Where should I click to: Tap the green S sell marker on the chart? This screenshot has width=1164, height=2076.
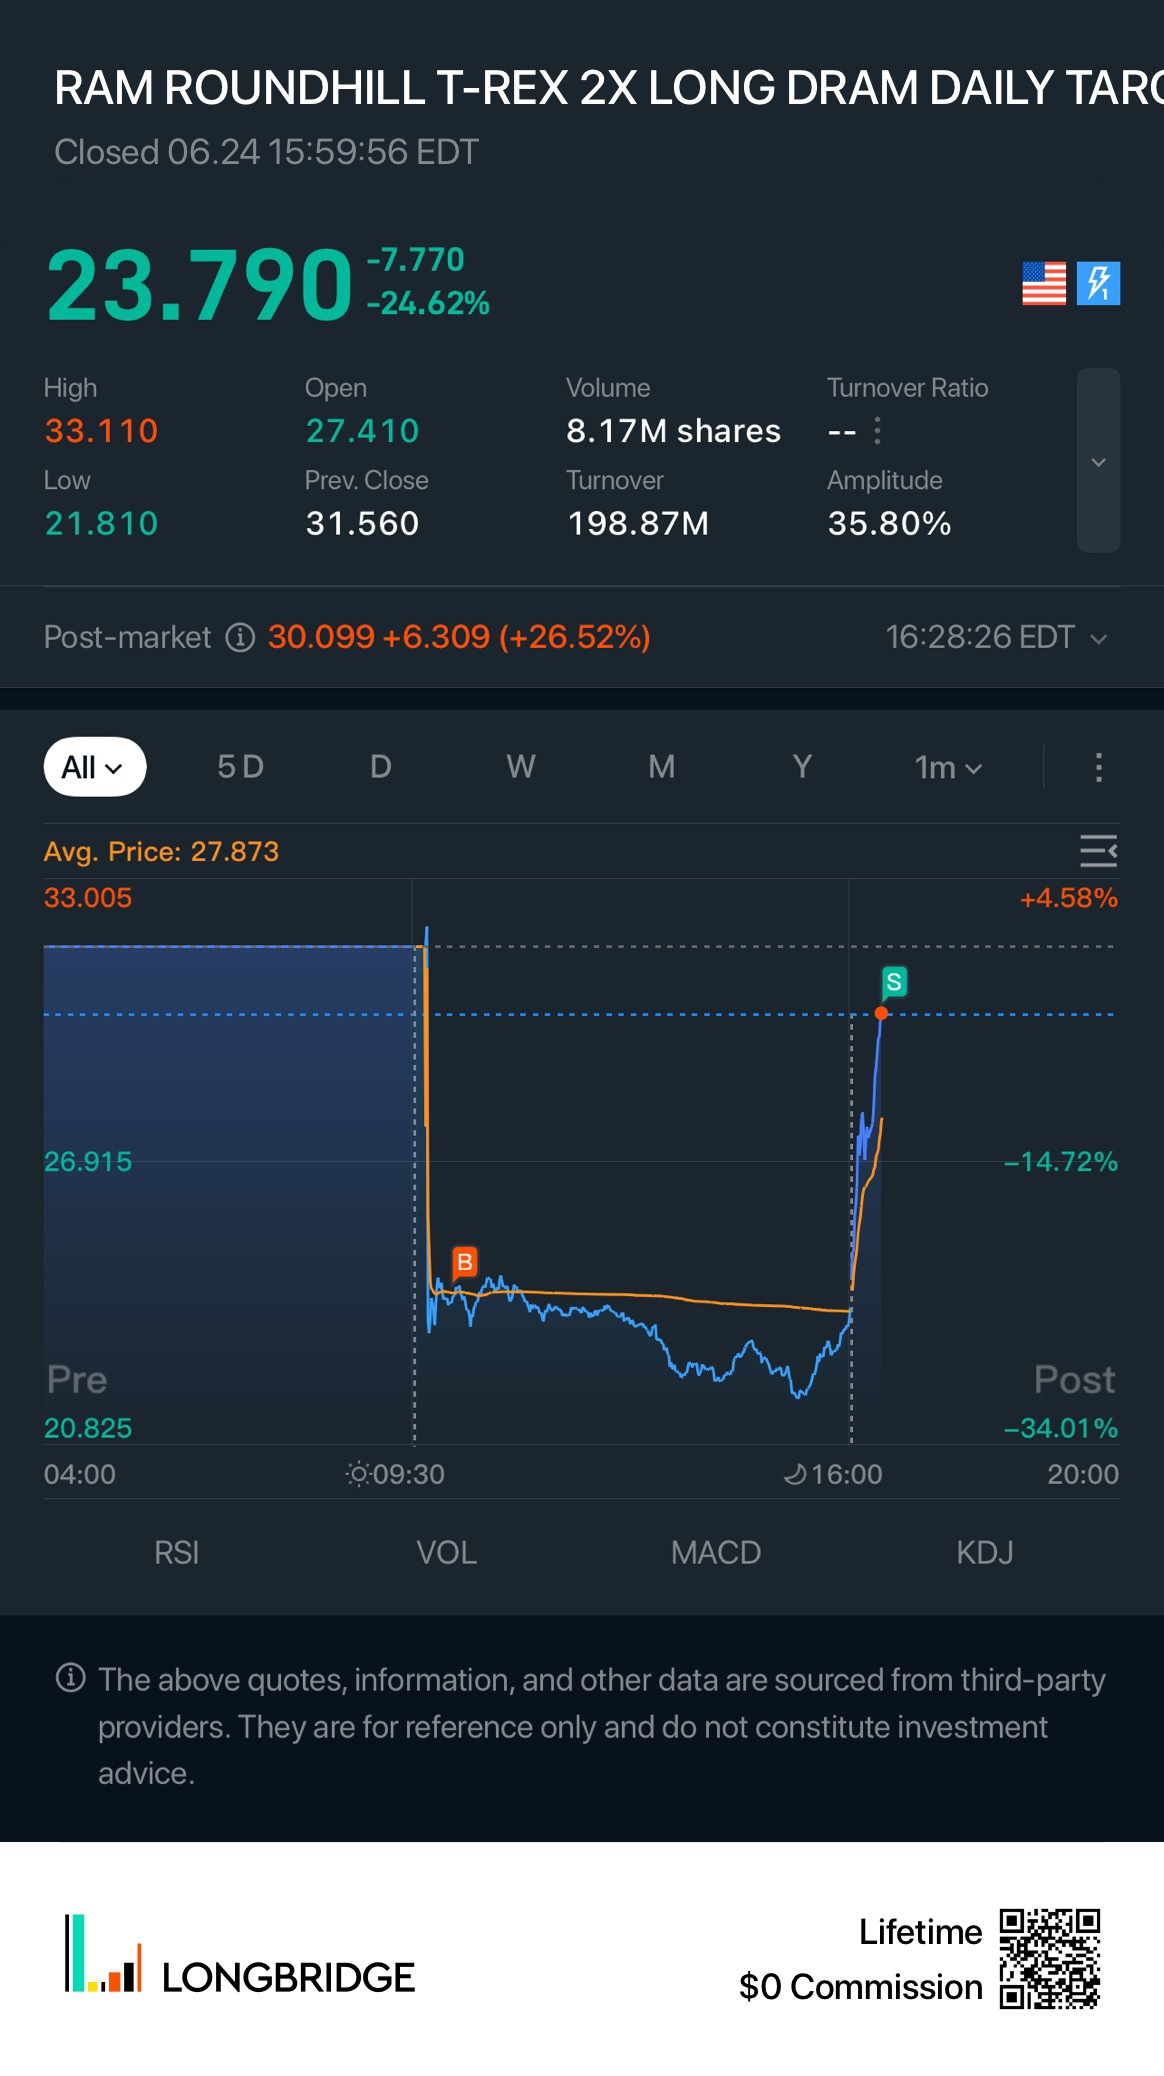(894, 982)
